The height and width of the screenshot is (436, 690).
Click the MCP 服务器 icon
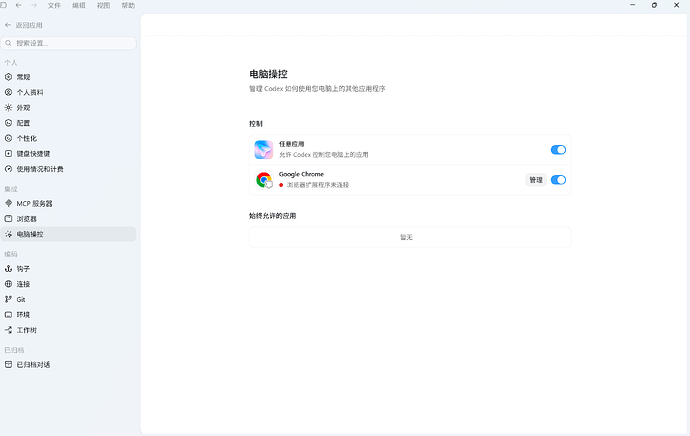8,203
